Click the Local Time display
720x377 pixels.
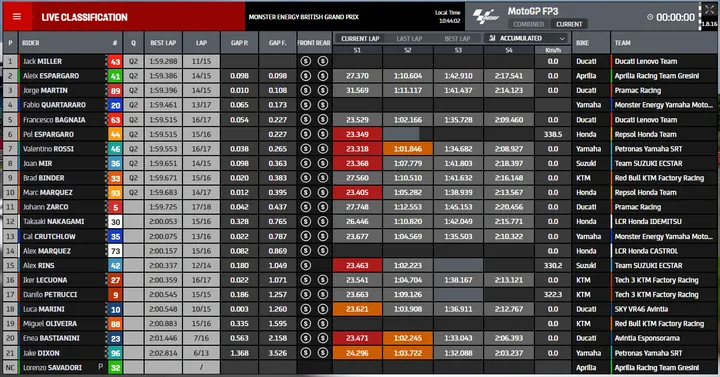coord(448,17)
